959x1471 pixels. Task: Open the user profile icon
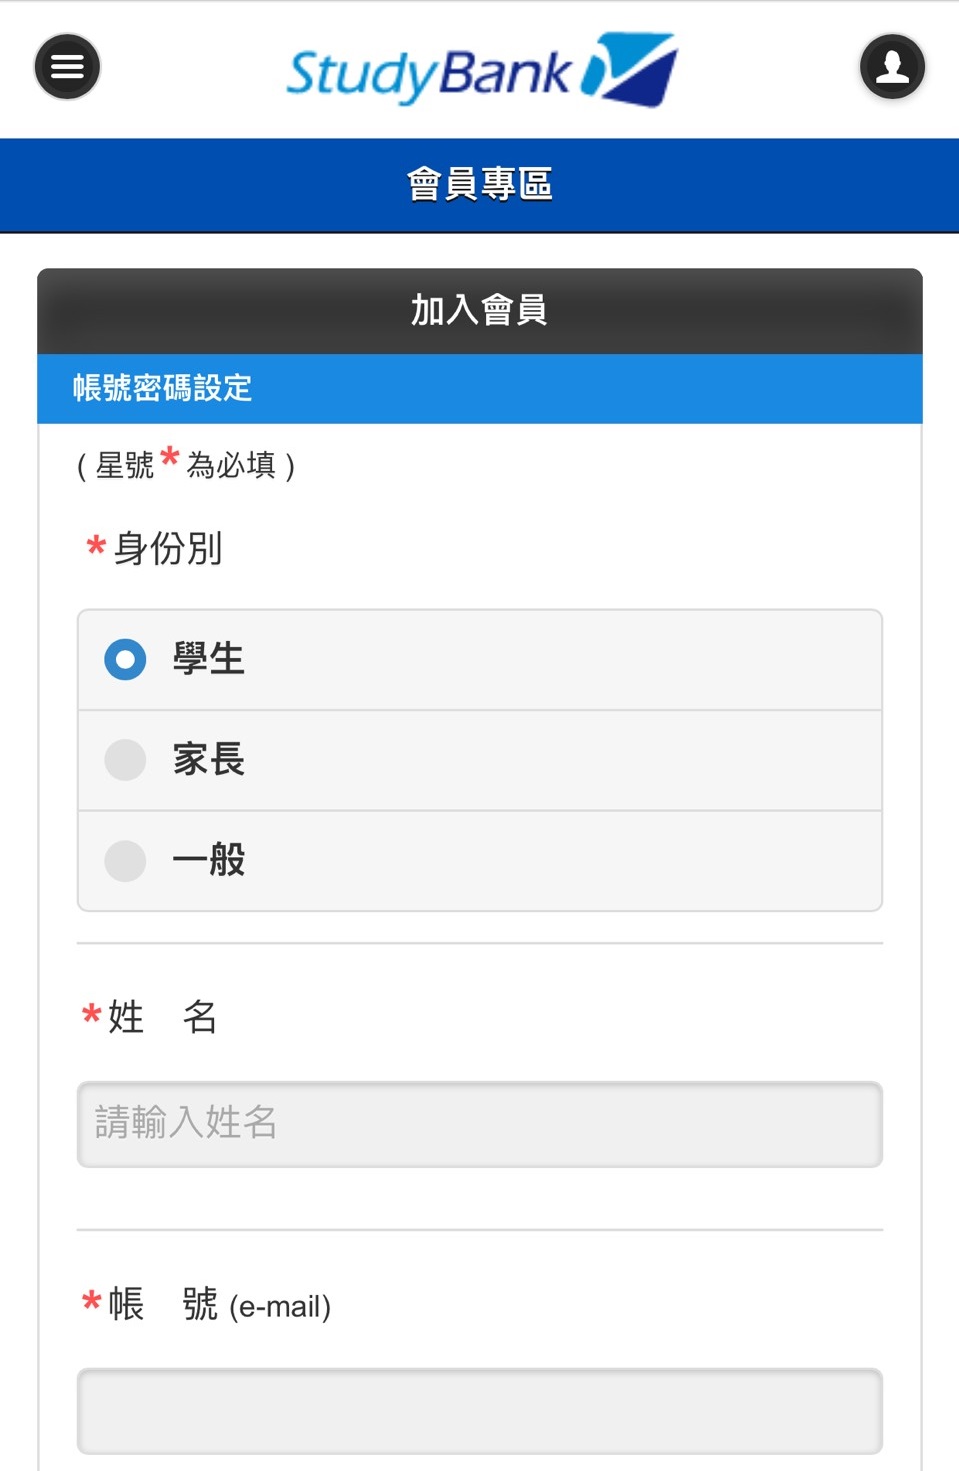[892, 67]
